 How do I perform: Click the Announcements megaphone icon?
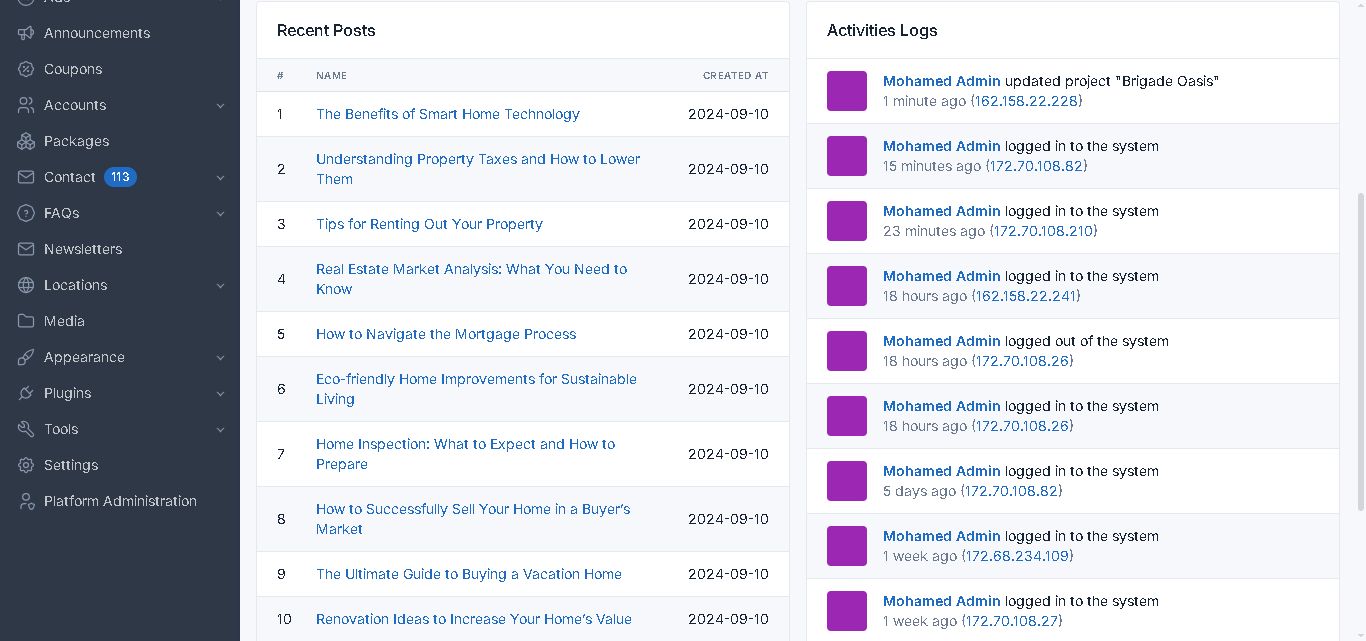point(26,33)
